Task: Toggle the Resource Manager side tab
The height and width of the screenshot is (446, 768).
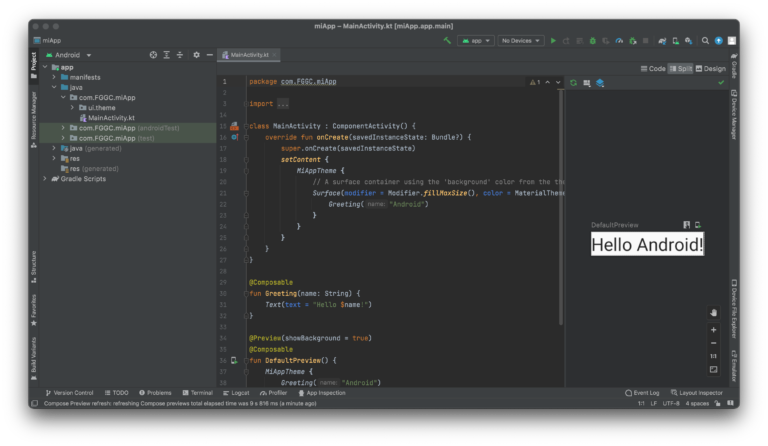Action: tap(34, 119)
